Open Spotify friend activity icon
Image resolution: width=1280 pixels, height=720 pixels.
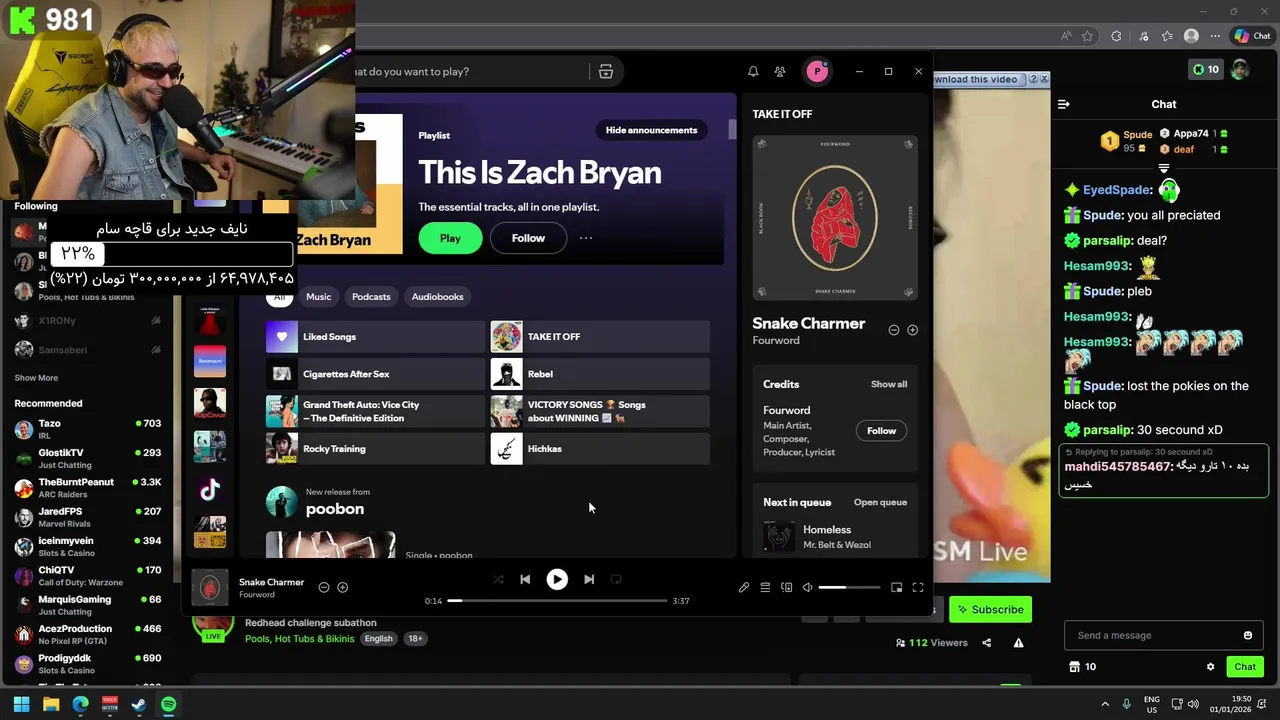click(x=780, y=71)
